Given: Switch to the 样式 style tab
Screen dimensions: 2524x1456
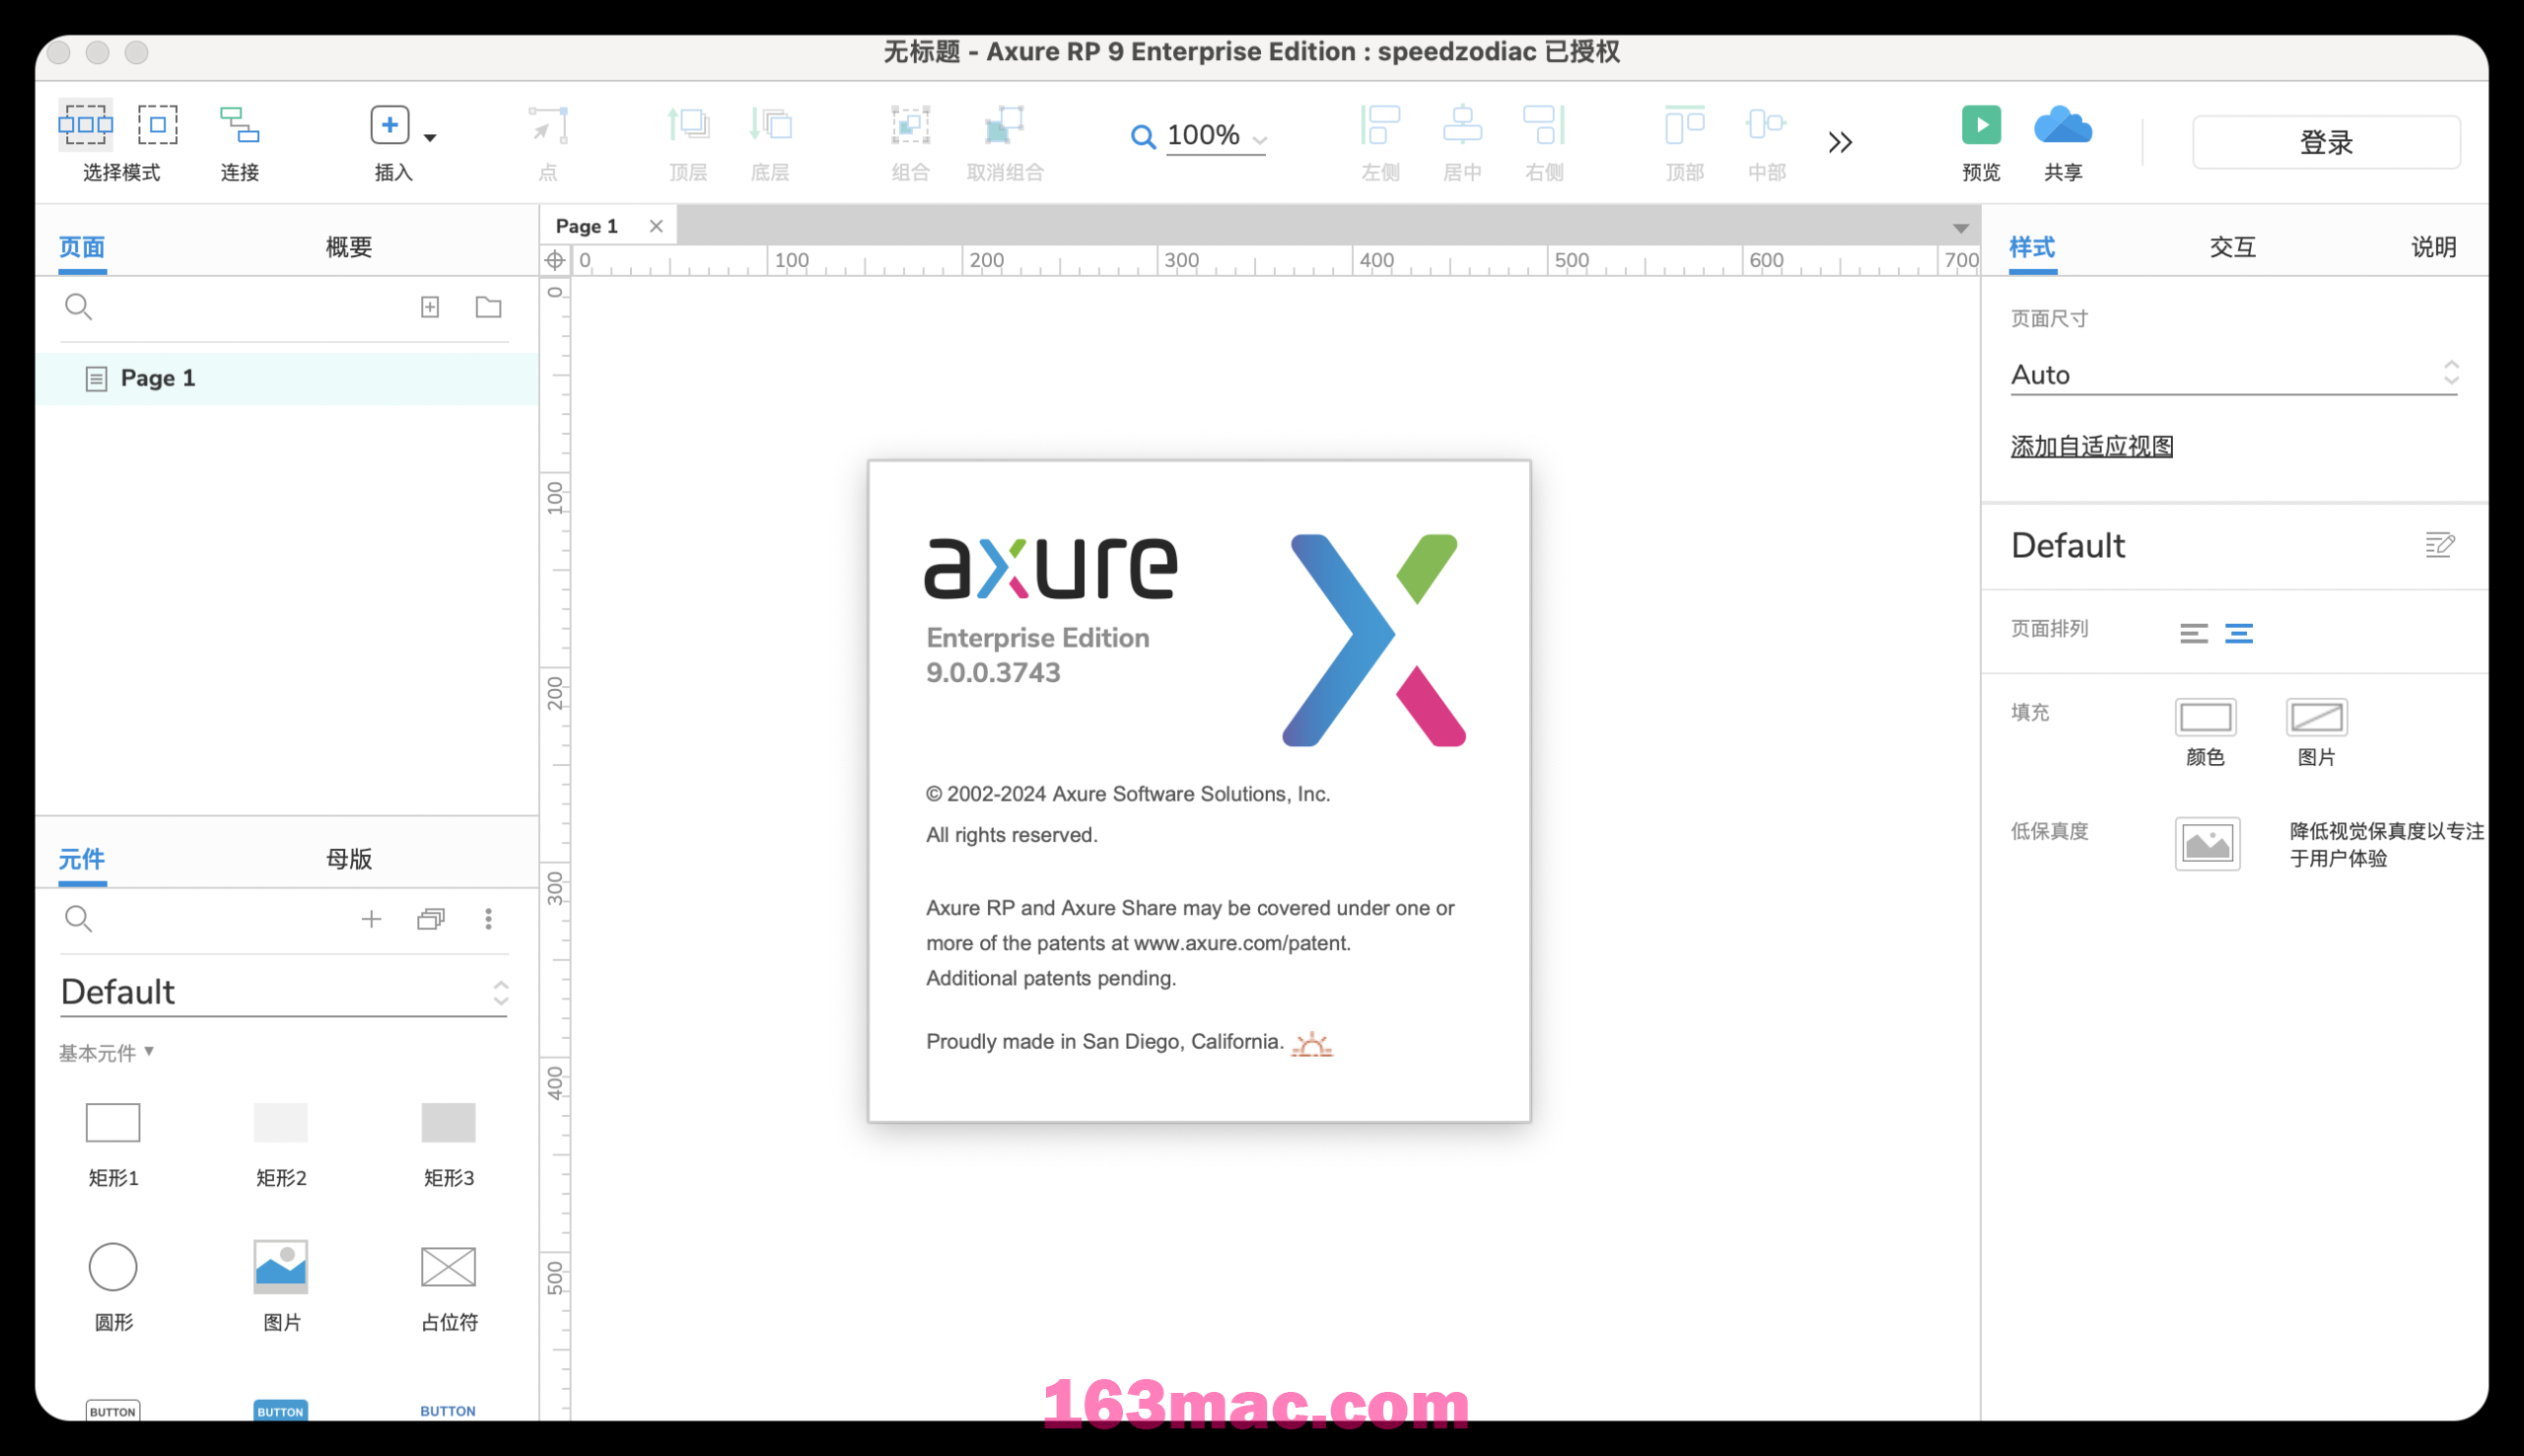Looking at the screenshot, I should [2032, 247].
